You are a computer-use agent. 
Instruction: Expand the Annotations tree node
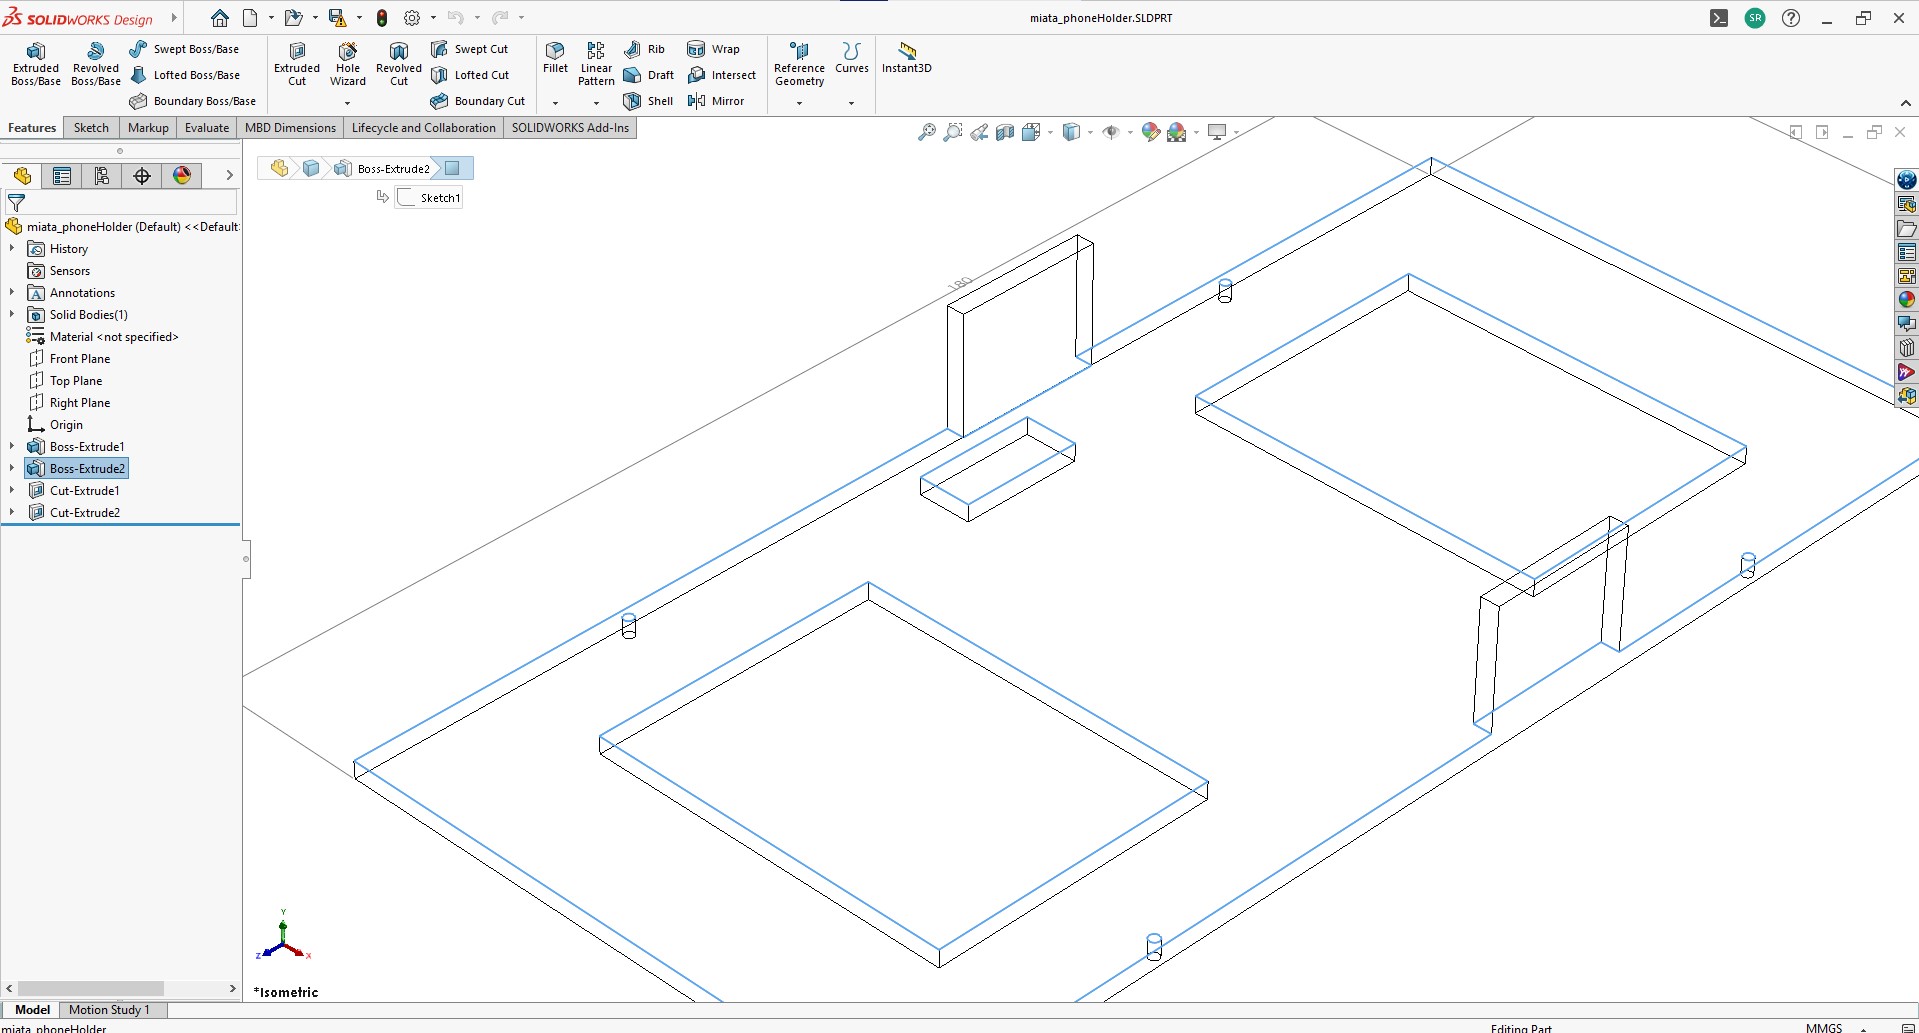(12, 292)
